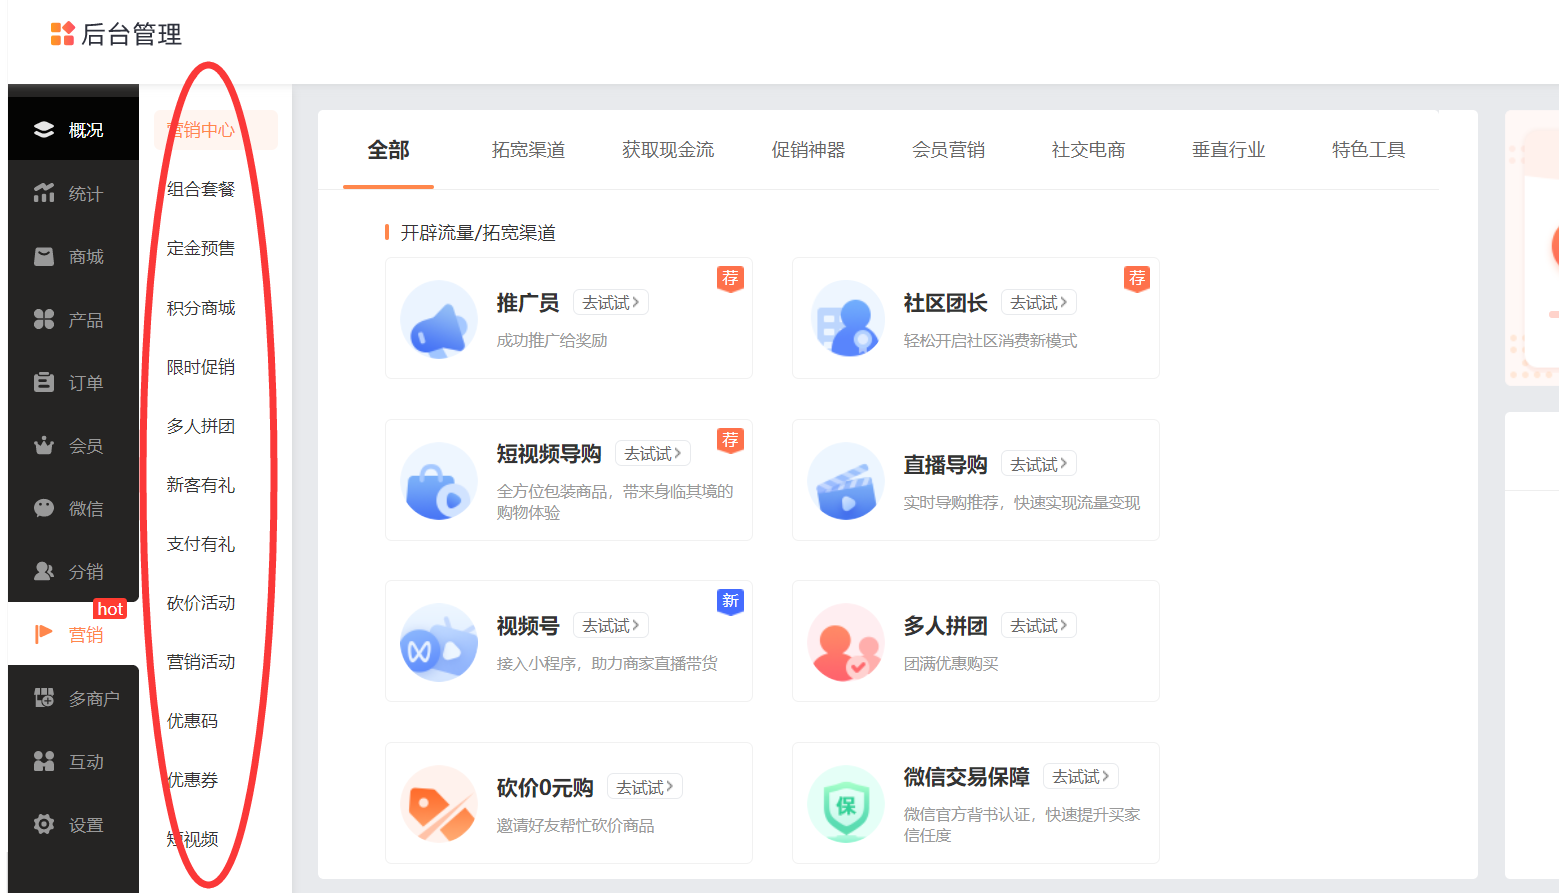Open 产品 products icon in sidebar
Viewport: 1559px width, 893px height.
click(x=44, y=319)
